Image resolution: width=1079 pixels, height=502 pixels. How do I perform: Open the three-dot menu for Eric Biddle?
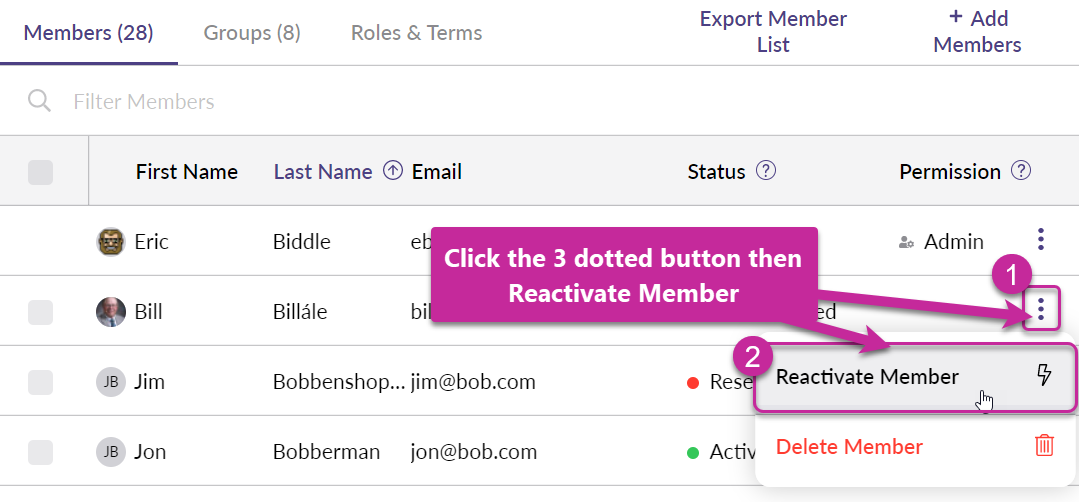pos(1040,240)
